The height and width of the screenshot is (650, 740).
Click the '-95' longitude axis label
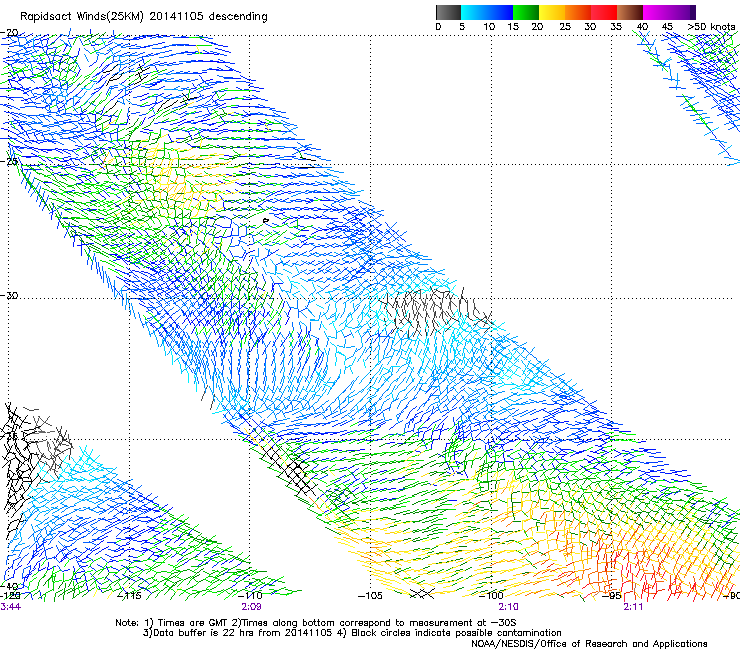tap(612, 596)
